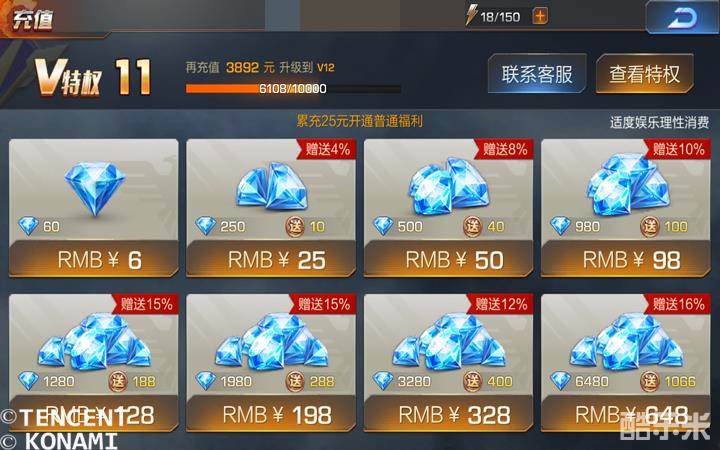Buy the RMB ¥ 6 pack
Viewport: 720px width, 450px height.
(x=94, y=259)
